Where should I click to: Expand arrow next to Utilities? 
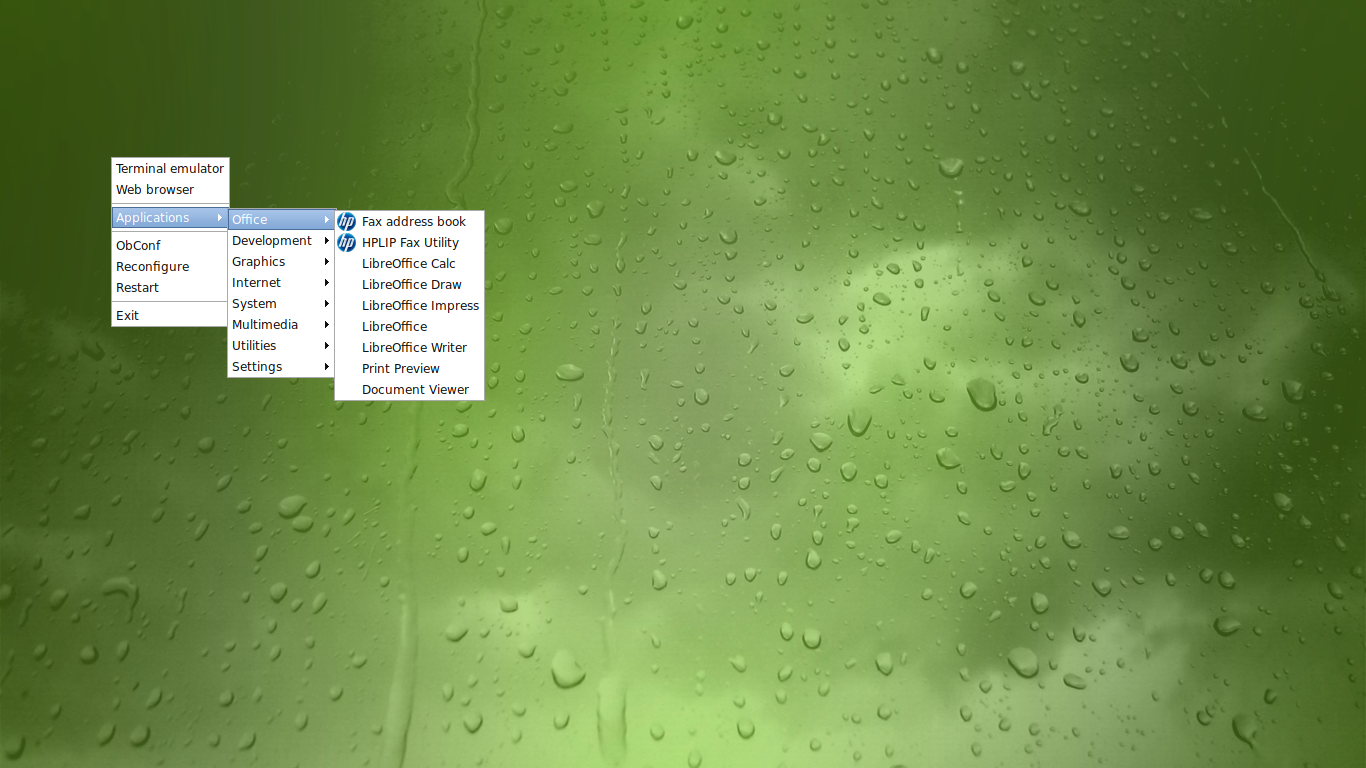point(326,346)
